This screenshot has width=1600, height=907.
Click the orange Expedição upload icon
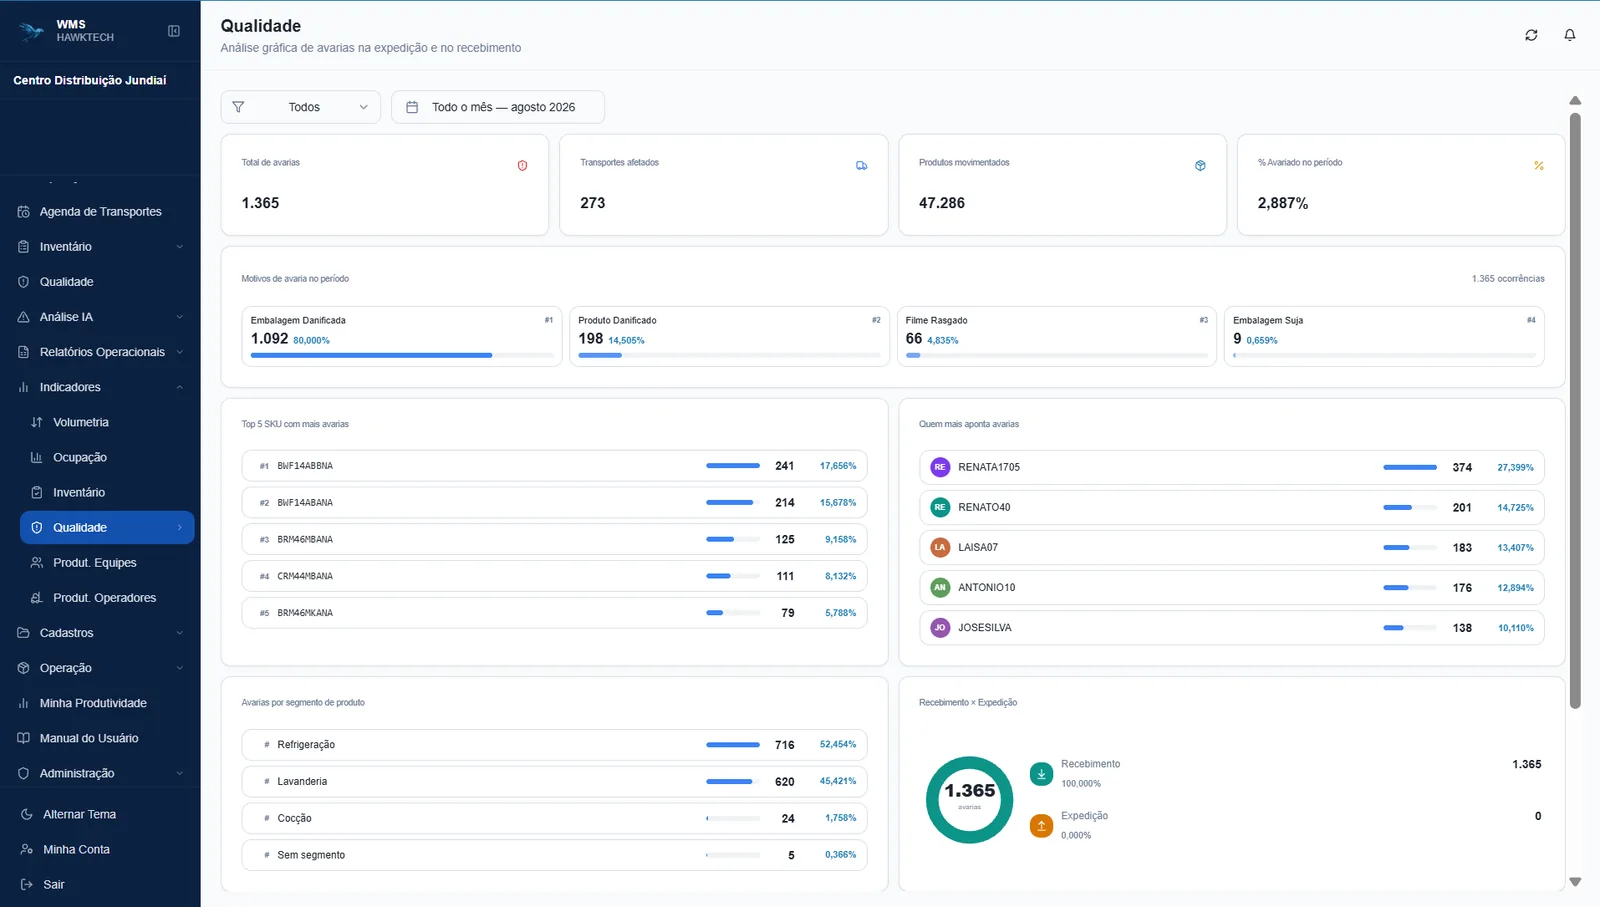[1041, 825]
